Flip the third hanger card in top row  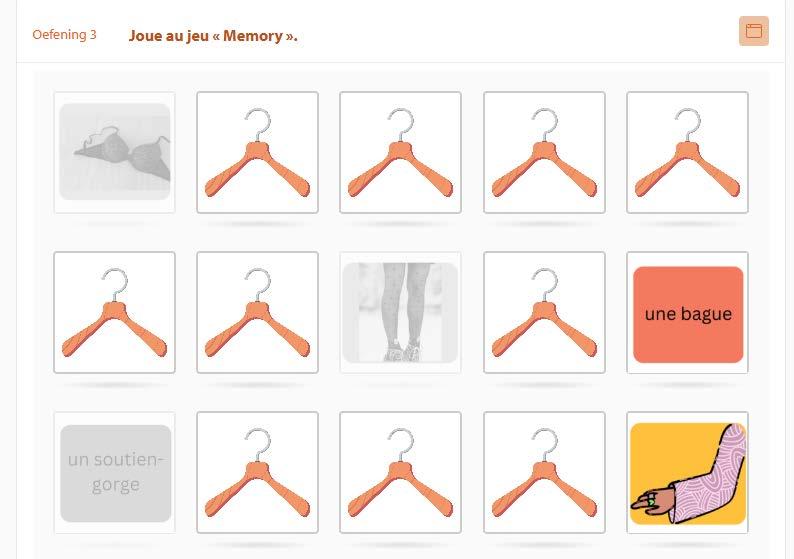pos(401,152)
